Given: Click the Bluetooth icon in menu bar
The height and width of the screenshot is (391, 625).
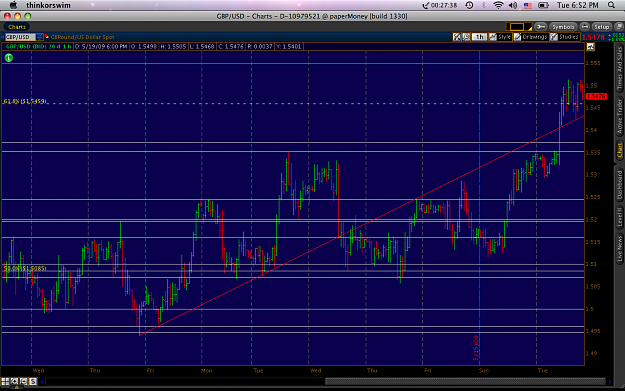Looking at the screenshot, I should pyautogui.click(x=484, y=5).
